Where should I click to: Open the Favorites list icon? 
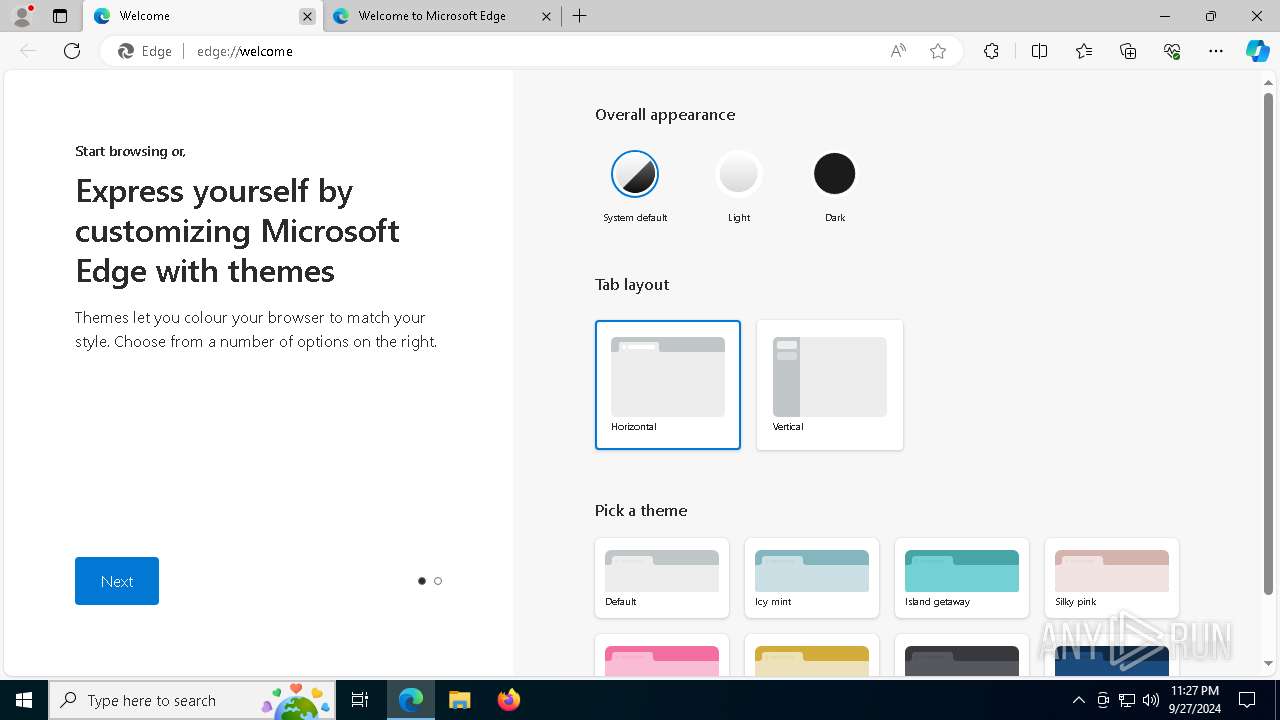pos(1084,51)
